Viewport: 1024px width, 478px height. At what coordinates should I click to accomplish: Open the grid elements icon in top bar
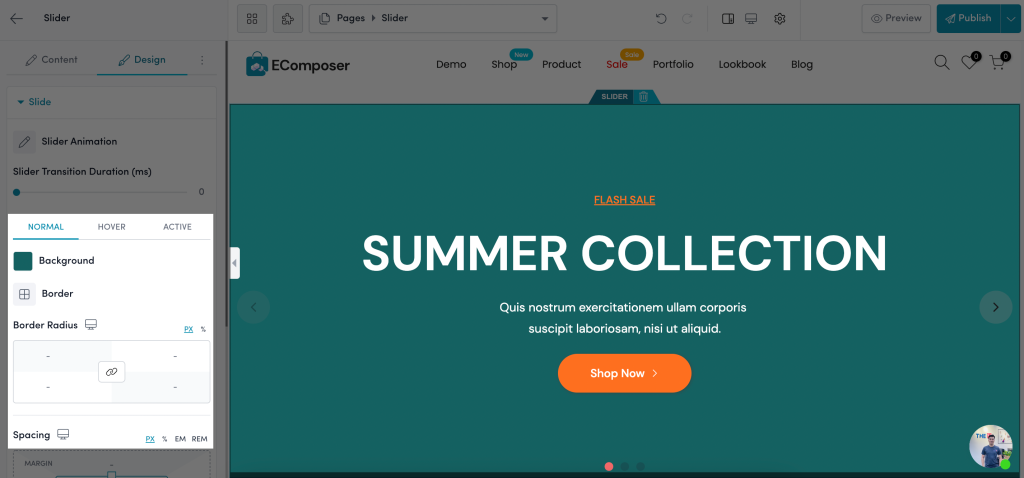pyautogui.click(x=252, y=18)
